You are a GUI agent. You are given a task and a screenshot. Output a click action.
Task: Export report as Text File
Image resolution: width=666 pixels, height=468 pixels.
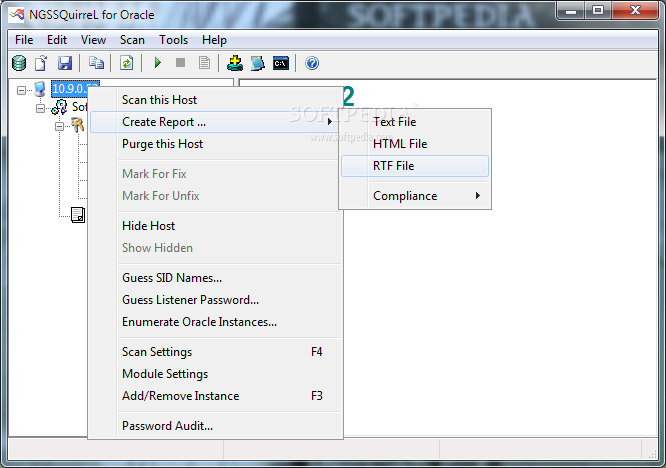[x=415, y=122]
